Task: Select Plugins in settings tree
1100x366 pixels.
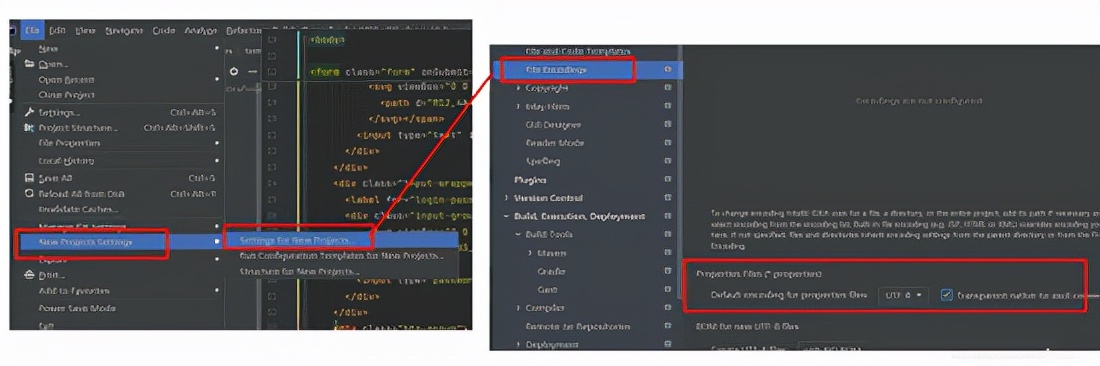Action: click(x=531, y=180)
